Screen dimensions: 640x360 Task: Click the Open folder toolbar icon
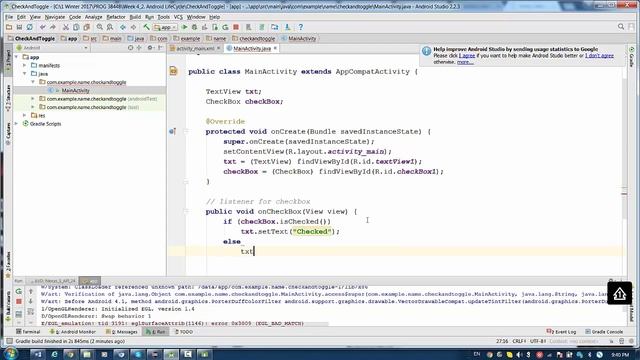point(9,27)
